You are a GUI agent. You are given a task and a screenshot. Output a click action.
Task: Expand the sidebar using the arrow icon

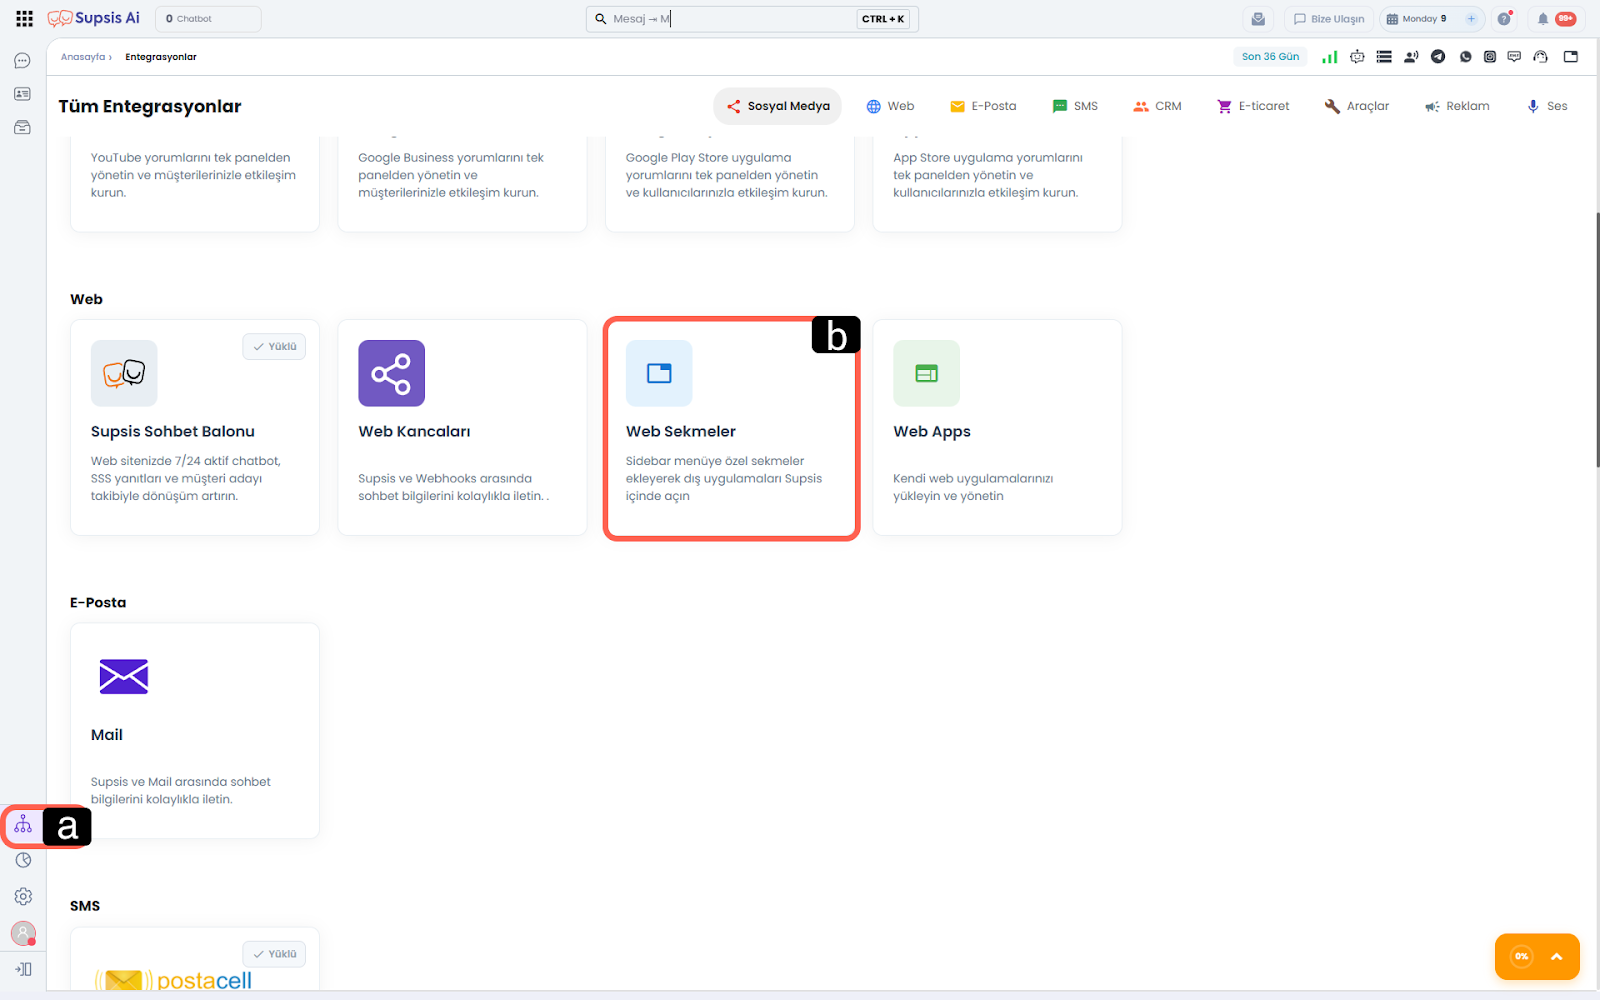23,969
